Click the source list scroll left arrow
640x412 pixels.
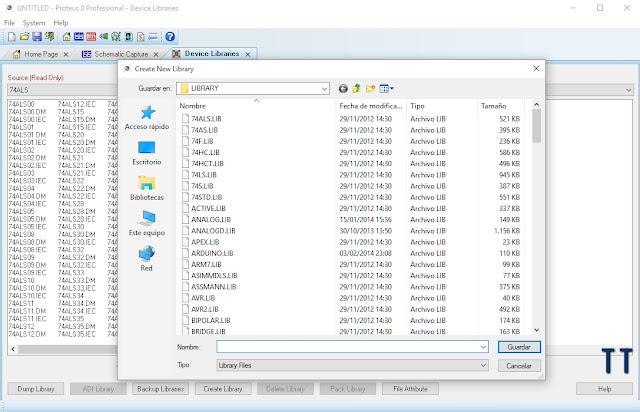pyautogui.click(x=13, y=350)
